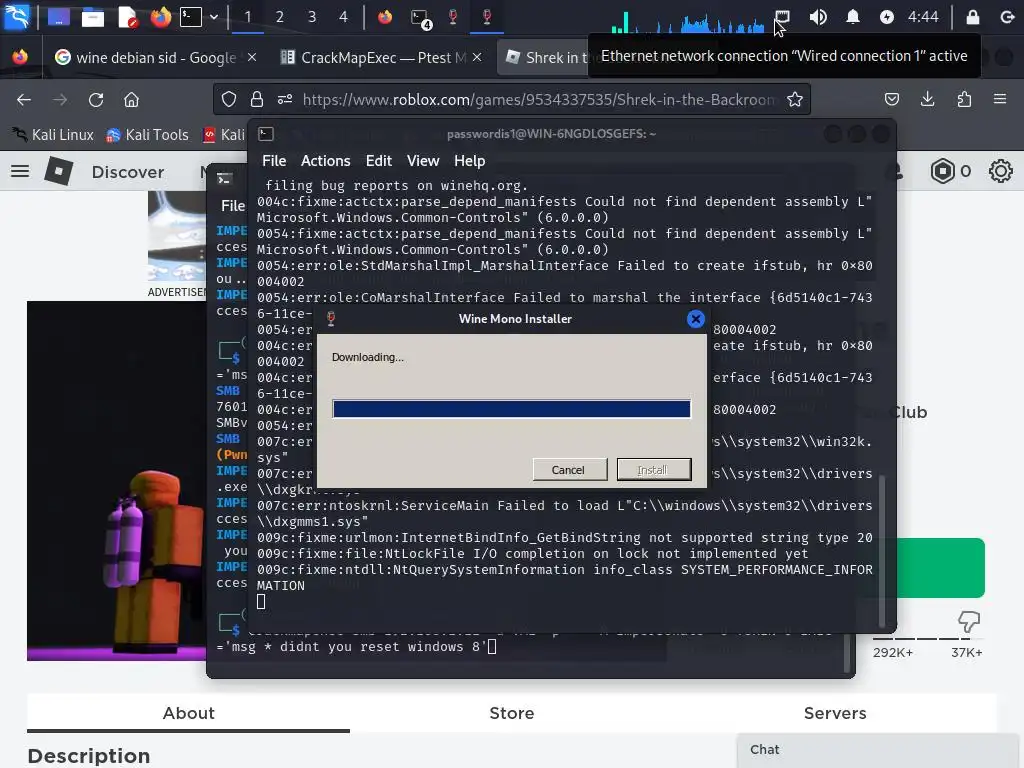Viewport: 1024px width, 768px height.
Task: Focus the Firefox window in taskbar
Action: coord(385,17)
